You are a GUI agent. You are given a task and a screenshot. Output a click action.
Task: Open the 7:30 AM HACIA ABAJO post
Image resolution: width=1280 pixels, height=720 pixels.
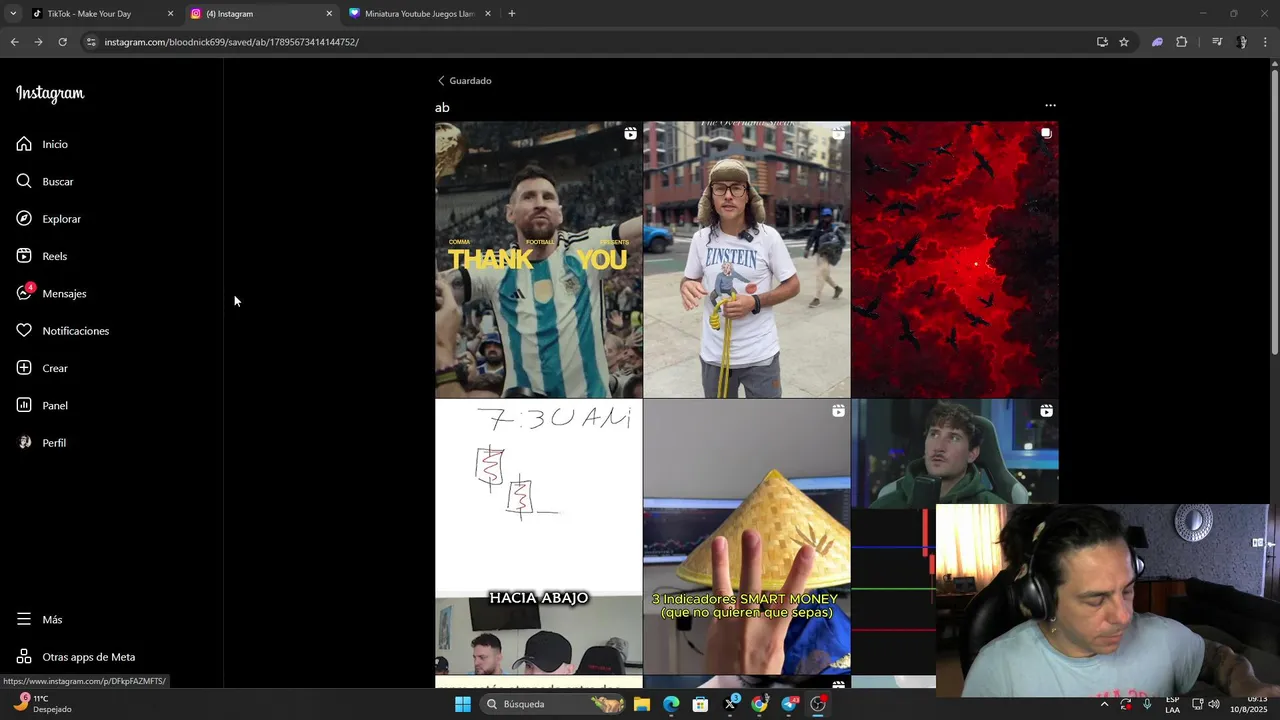538,537
